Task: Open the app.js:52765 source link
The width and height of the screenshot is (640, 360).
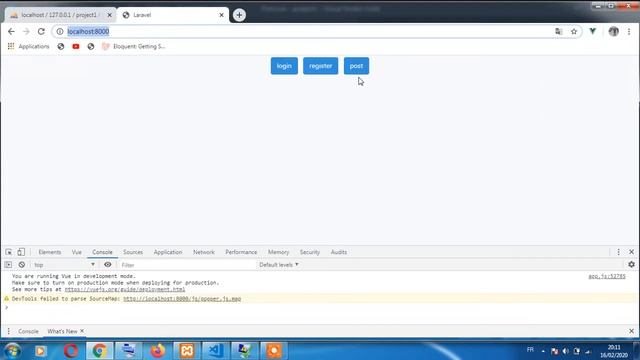Action: tap(607, 276)
